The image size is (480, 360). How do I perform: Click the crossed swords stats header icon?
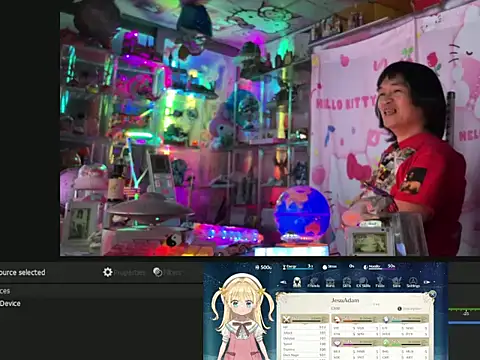coord(287,320)
